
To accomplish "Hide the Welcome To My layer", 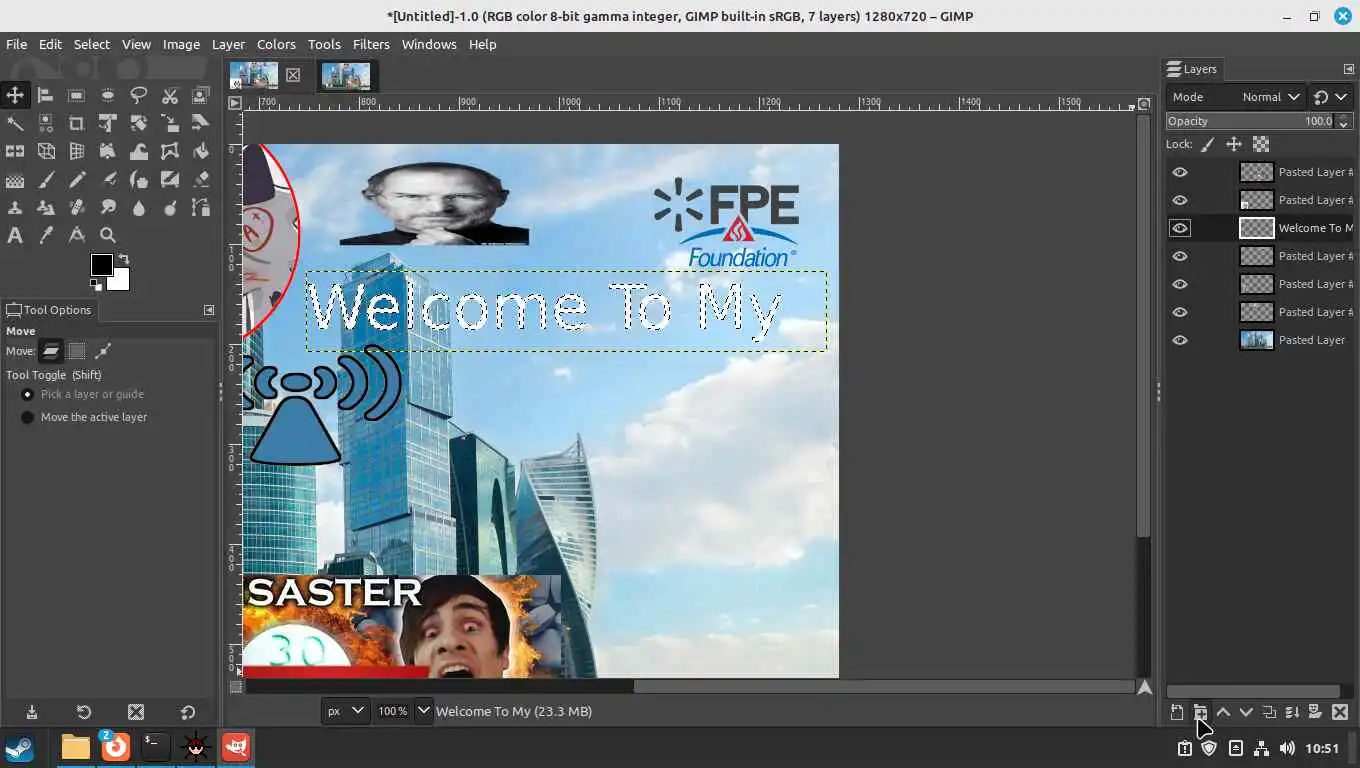I will pos(1180,228).
